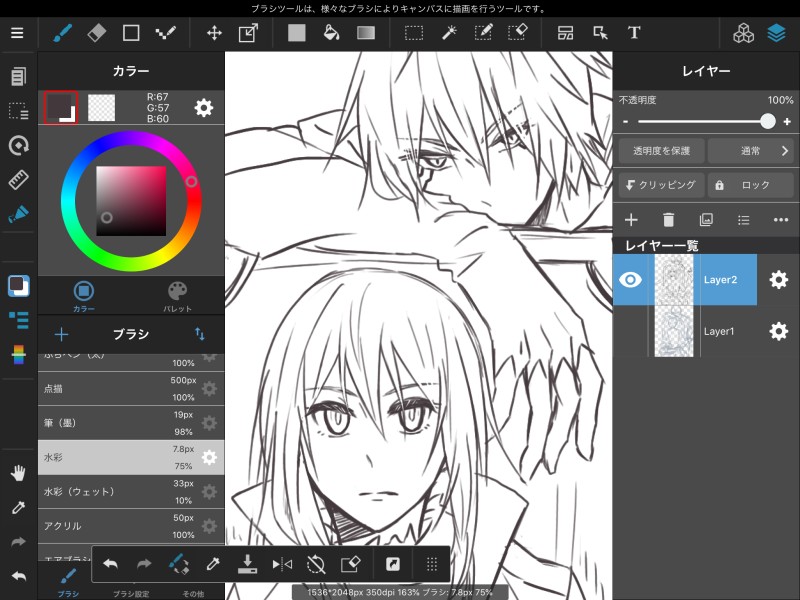Select the Text tool
Viewport: 800px width, 600px height.
coord(634,33)
